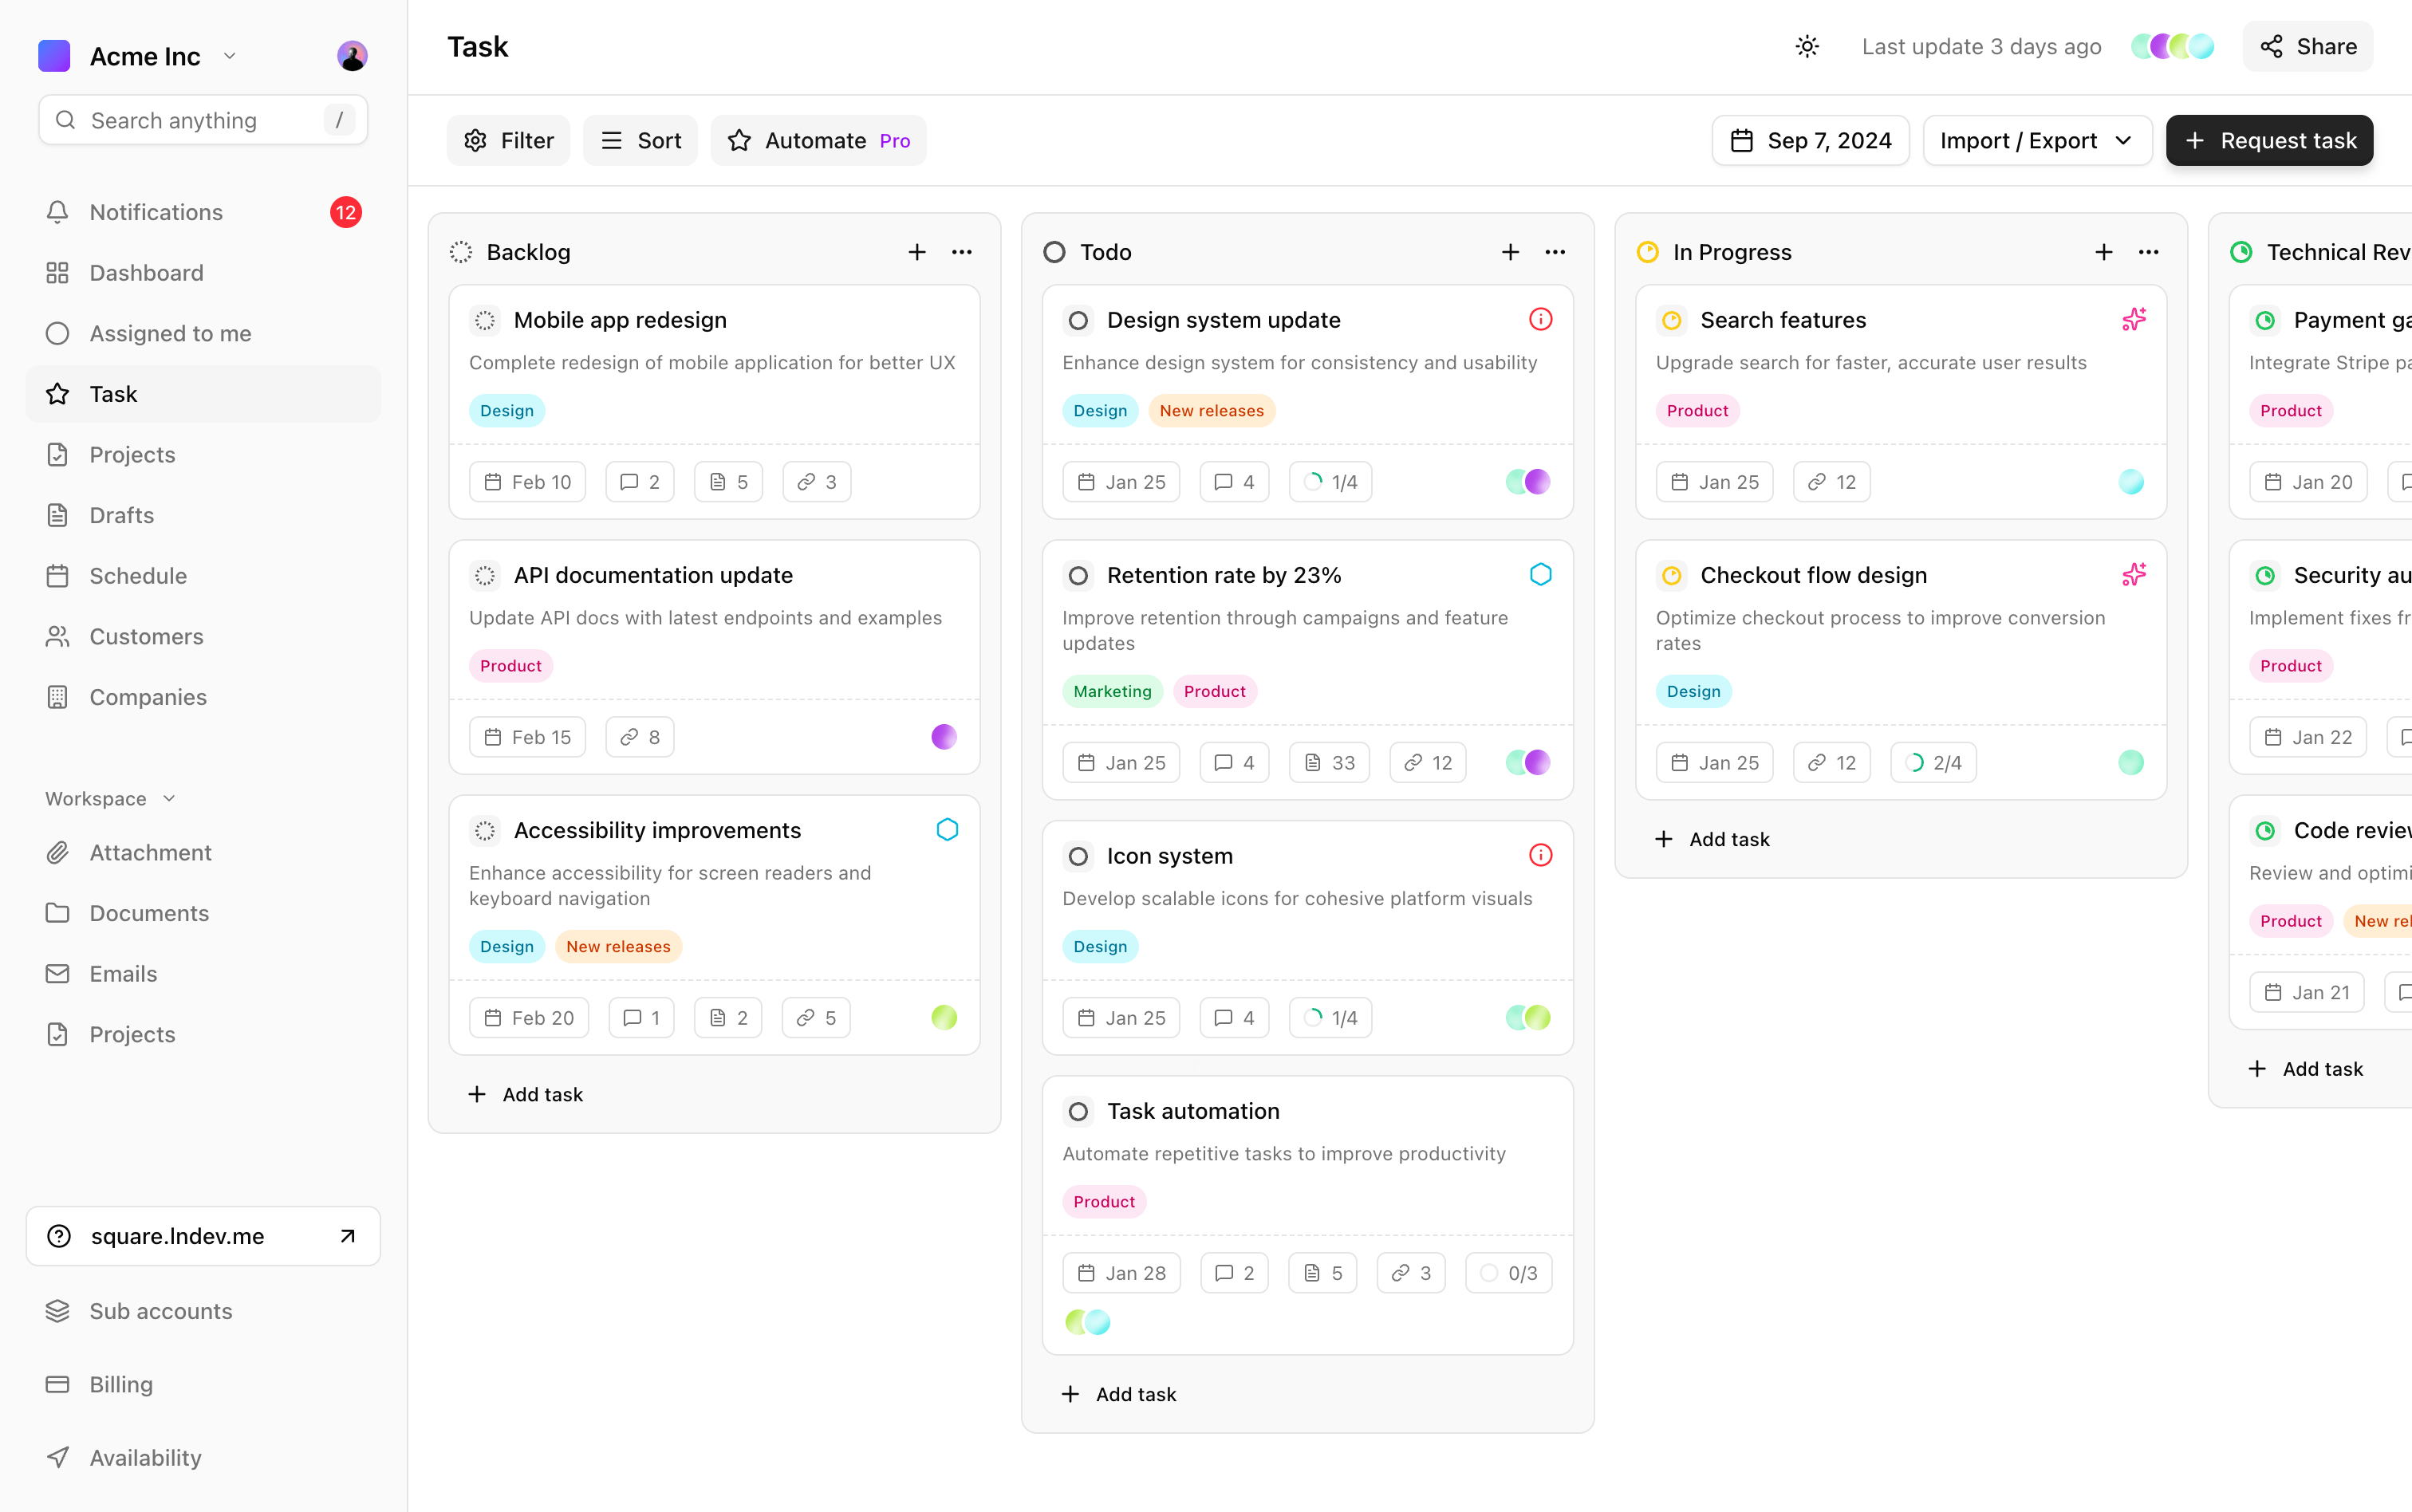
Task: Click the external arrow icon beside square.lndev.me
Action: [x=347, y=1236]
